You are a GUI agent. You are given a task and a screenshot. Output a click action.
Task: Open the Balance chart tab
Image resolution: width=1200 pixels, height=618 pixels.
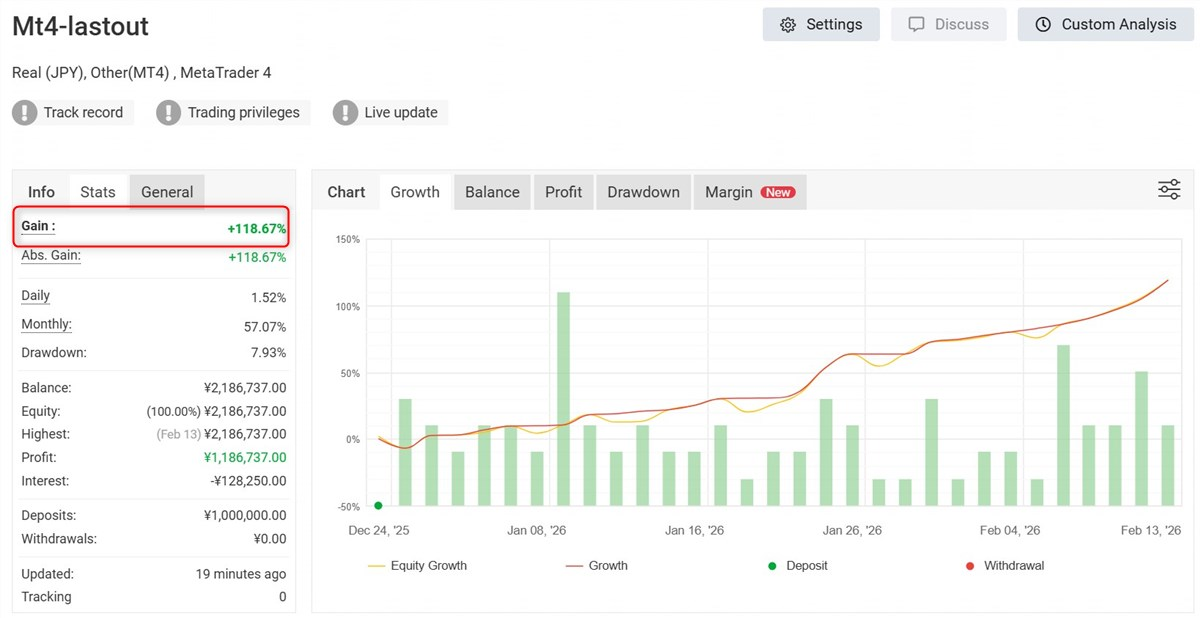492,192
